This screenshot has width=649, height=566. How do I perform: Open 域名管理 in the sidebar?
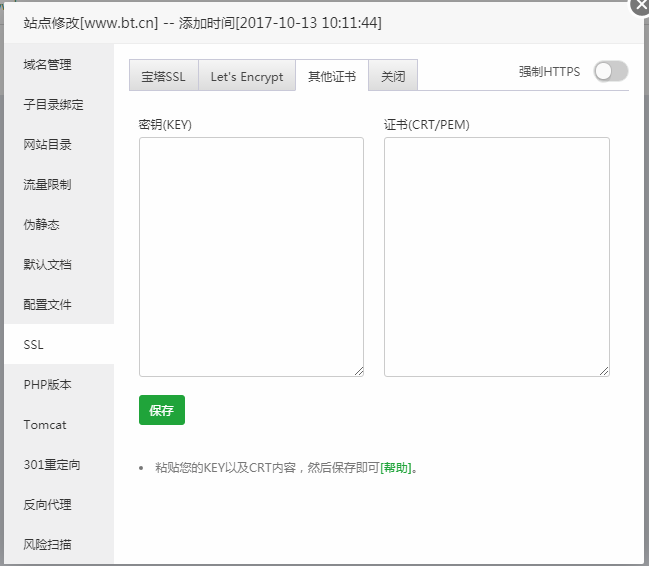pyautogui.click(x=48, y=65)
